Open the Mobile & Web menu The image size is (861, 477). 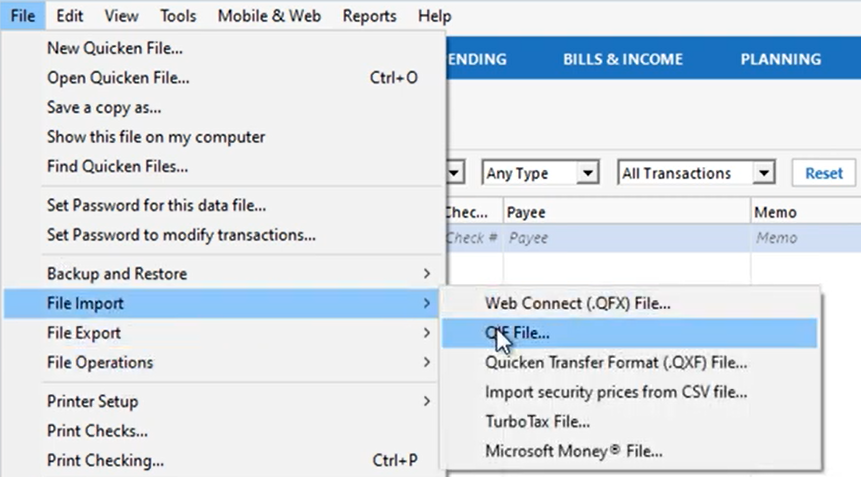pyautogui.click(x=269, y=16)
